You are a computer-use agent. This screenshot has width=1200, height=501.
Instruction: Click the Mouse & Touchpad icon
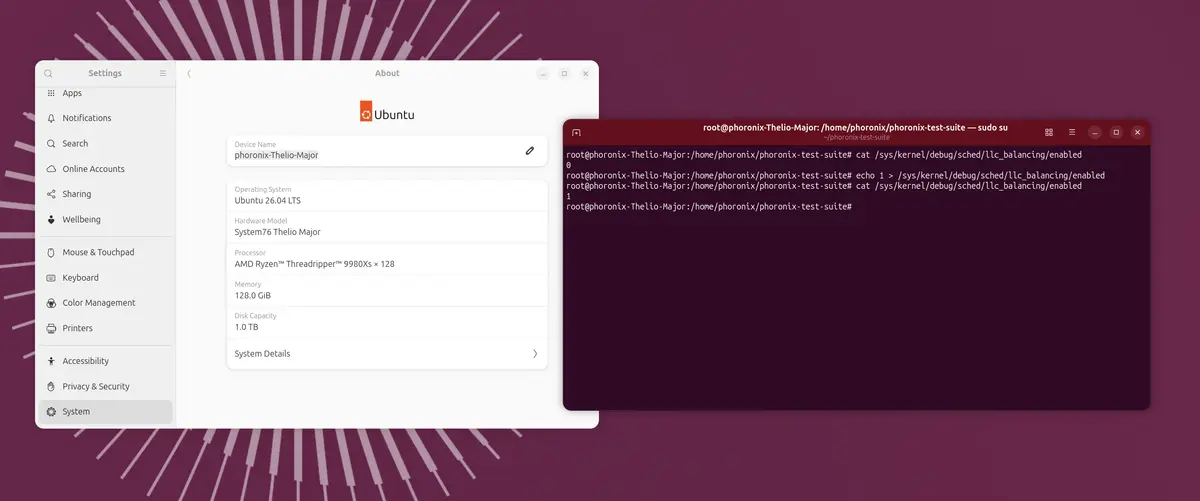tap(52, 252)
